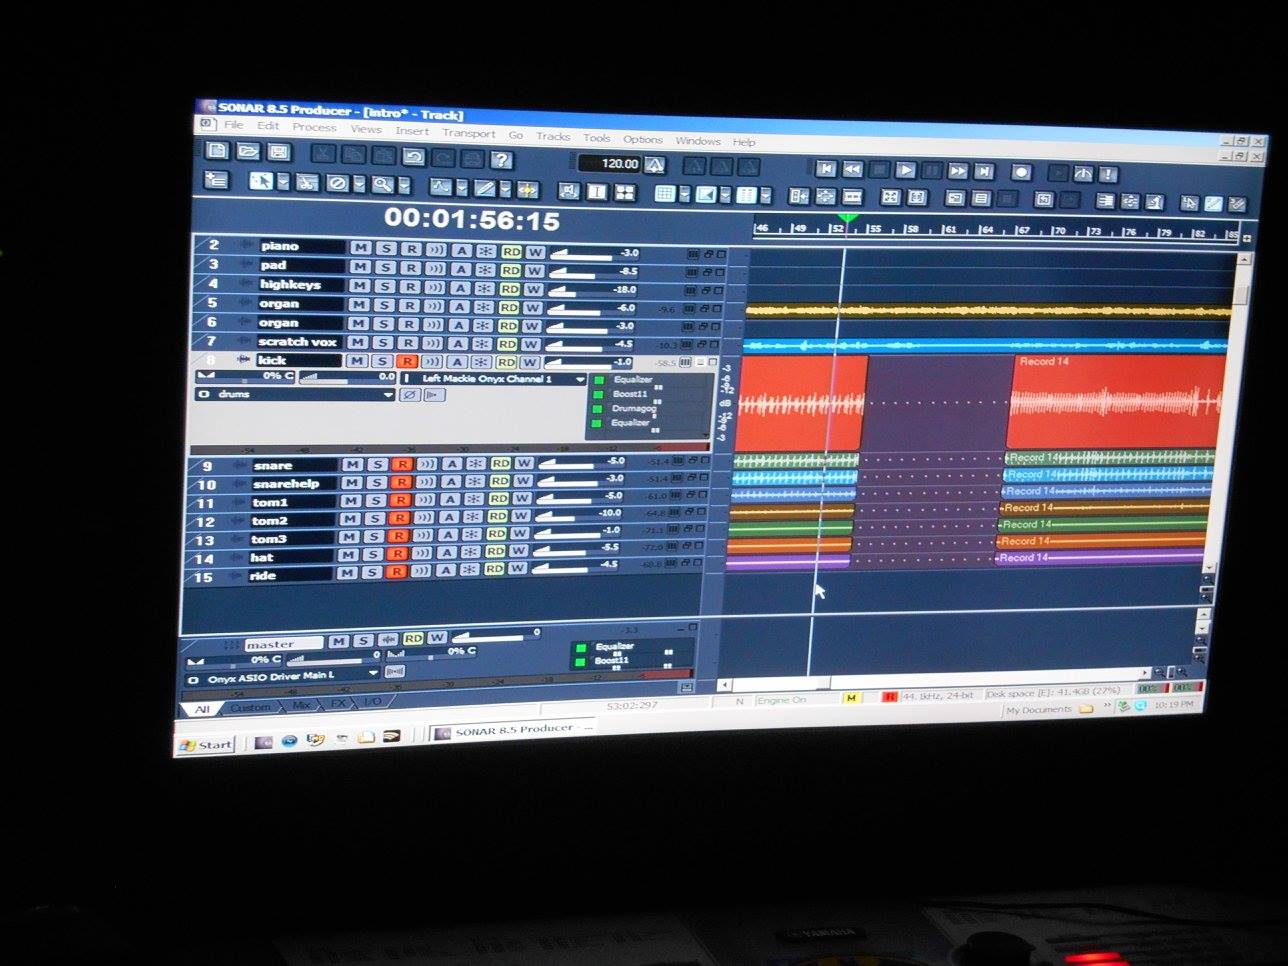Click the Fast Forward transport button
Image resolution: width=1288 pixels, height=966 pixels.
(957, 172)
